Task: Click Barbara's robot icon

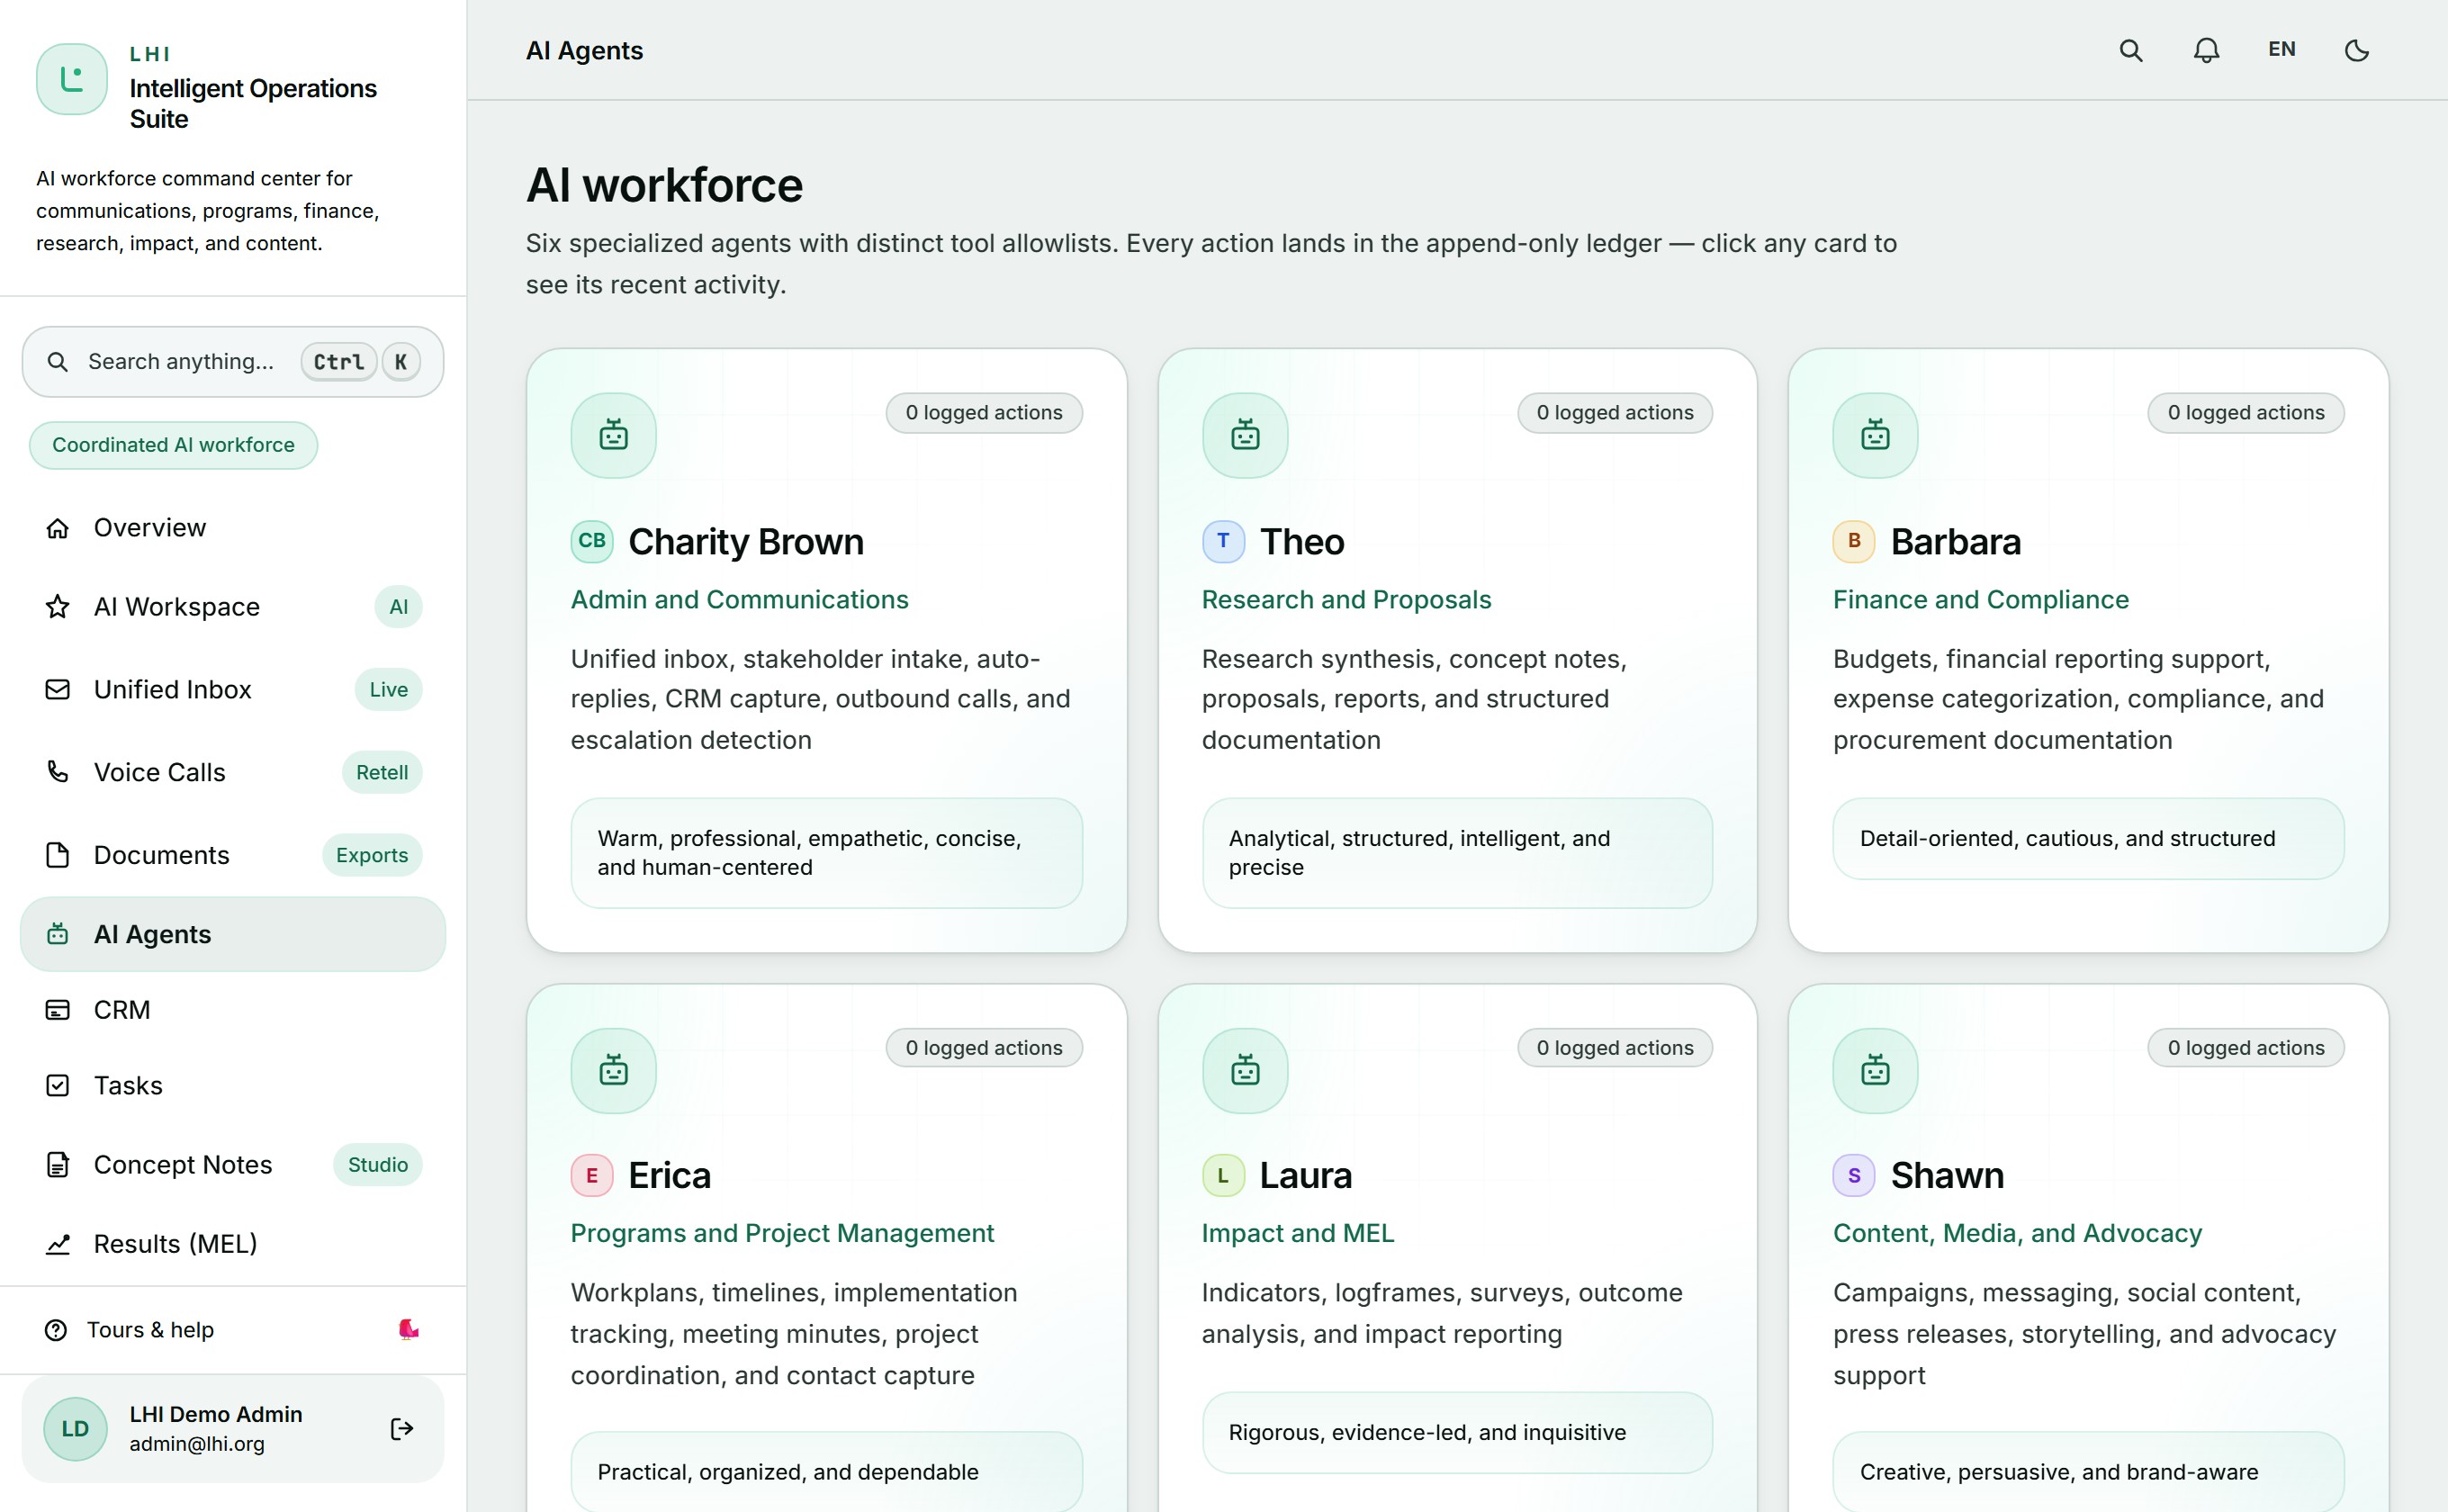Action: 1875,435
